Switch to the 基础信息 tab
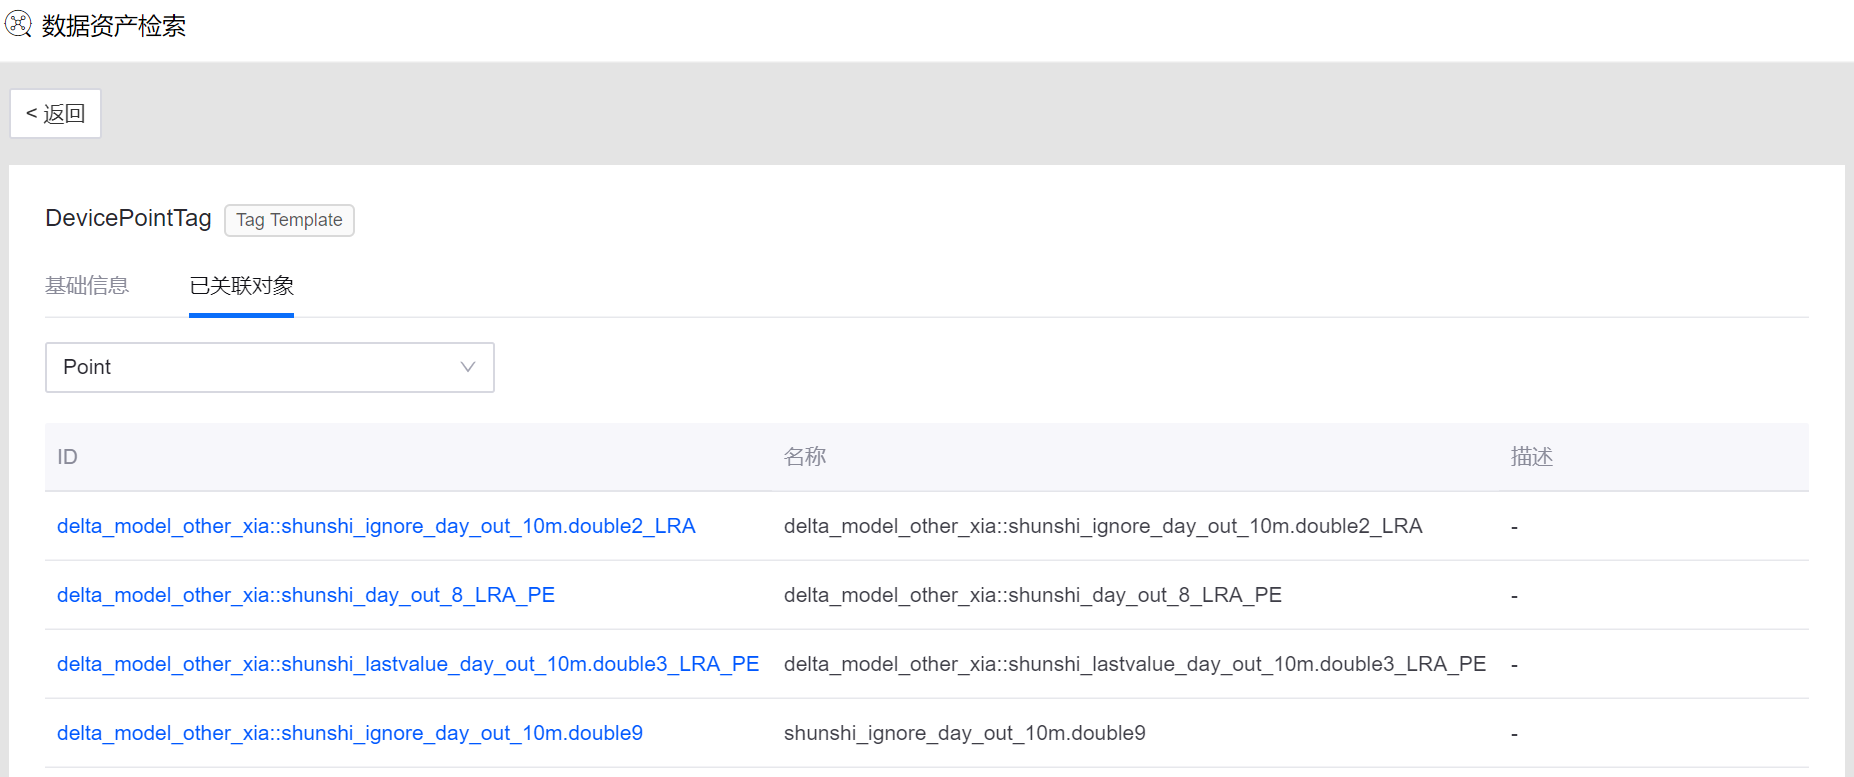Screen dimensions: 1854x777 click(87, 286)
